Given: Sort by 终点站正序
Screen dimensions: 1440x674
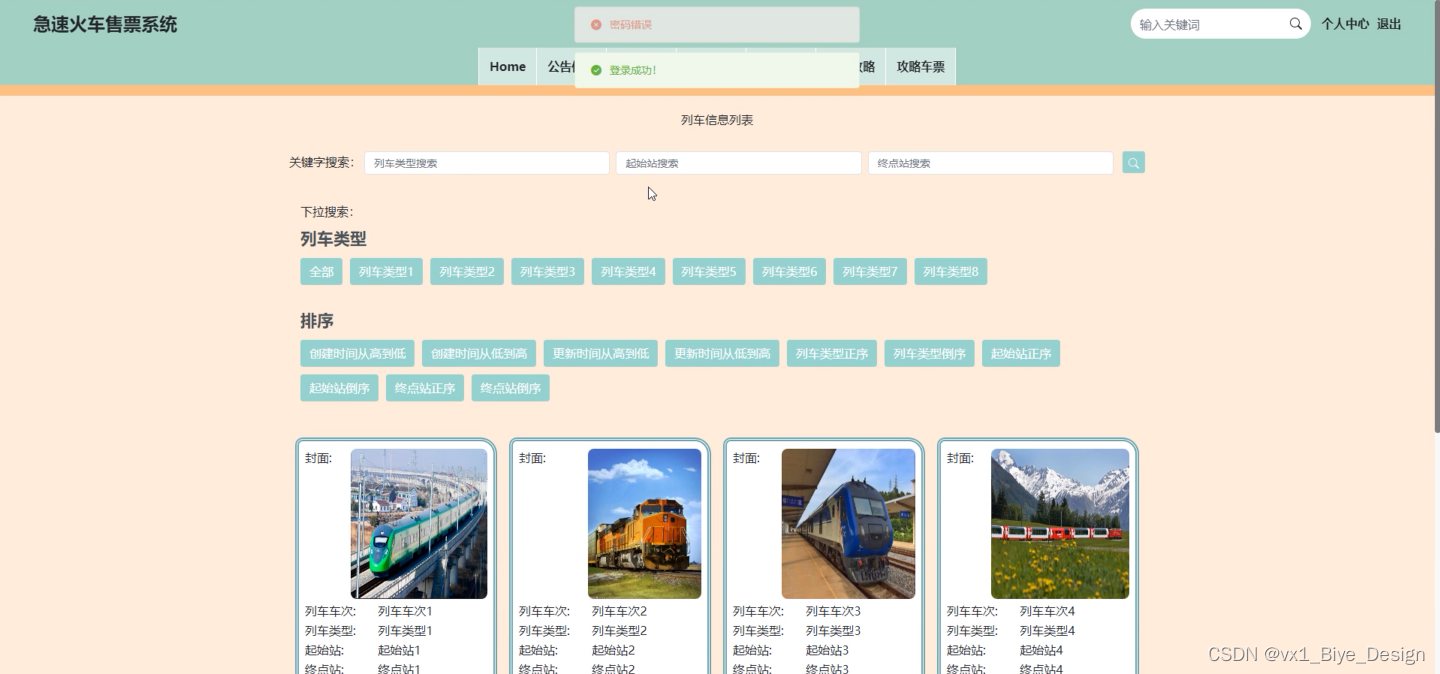Looking at the screenshot, I should point(425,389).
